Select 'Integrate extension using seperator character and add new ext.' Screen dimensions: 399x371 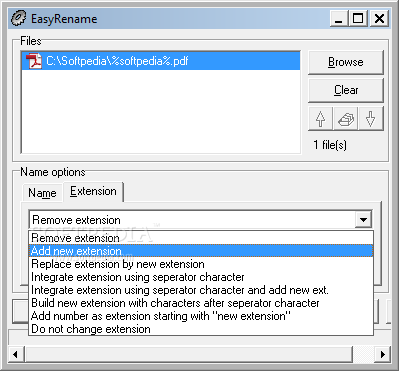(201, 290)
